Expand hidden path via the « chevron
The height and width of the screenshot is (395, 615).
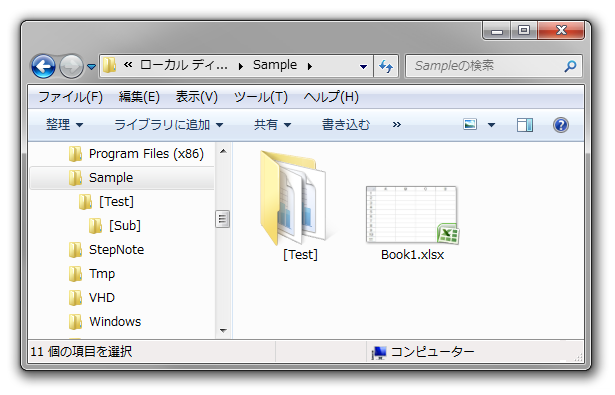(128, 65)
